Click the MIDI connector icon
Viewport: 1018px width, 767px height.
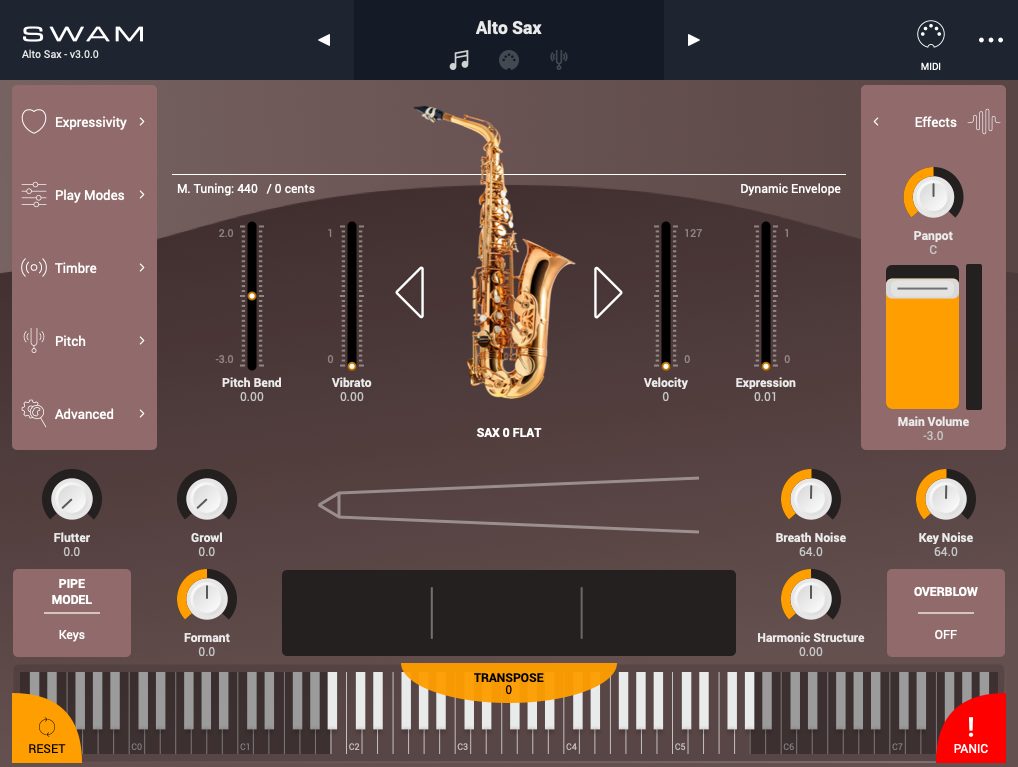point(931,36)
